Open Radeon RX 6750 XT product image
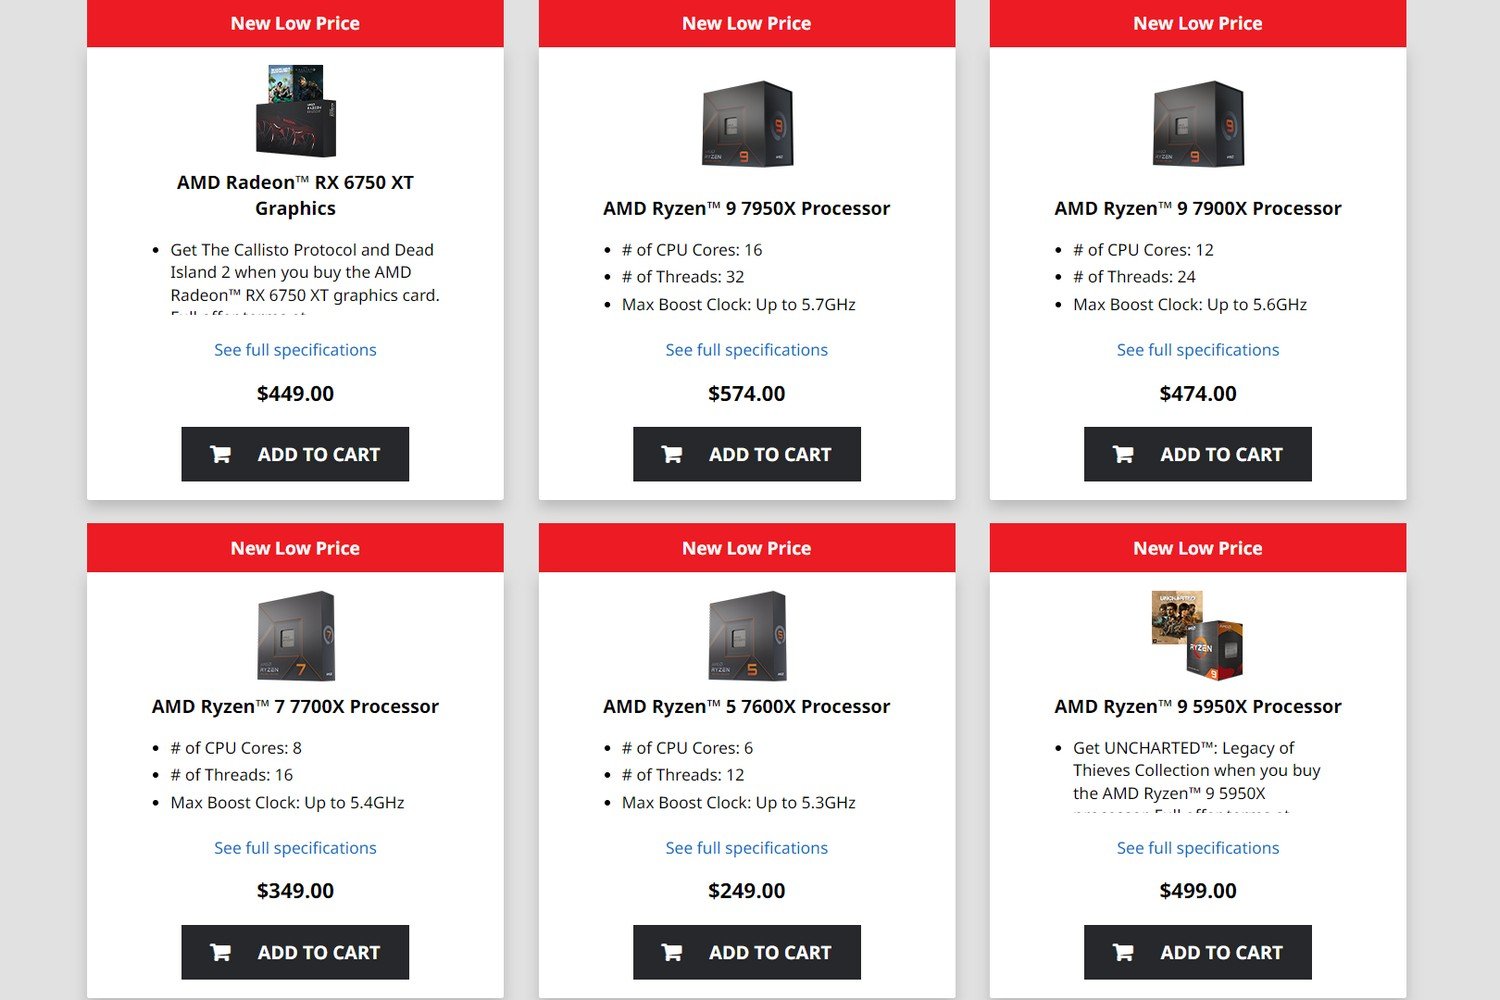Screen dimensions: 1500x1000 (296, 111)
